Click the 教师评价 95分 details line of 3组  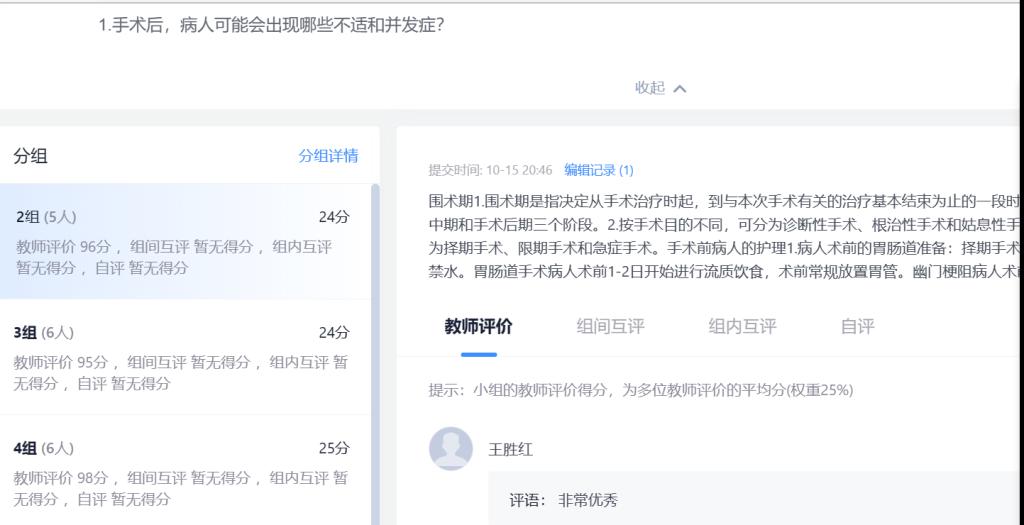[x=180, y=373]
